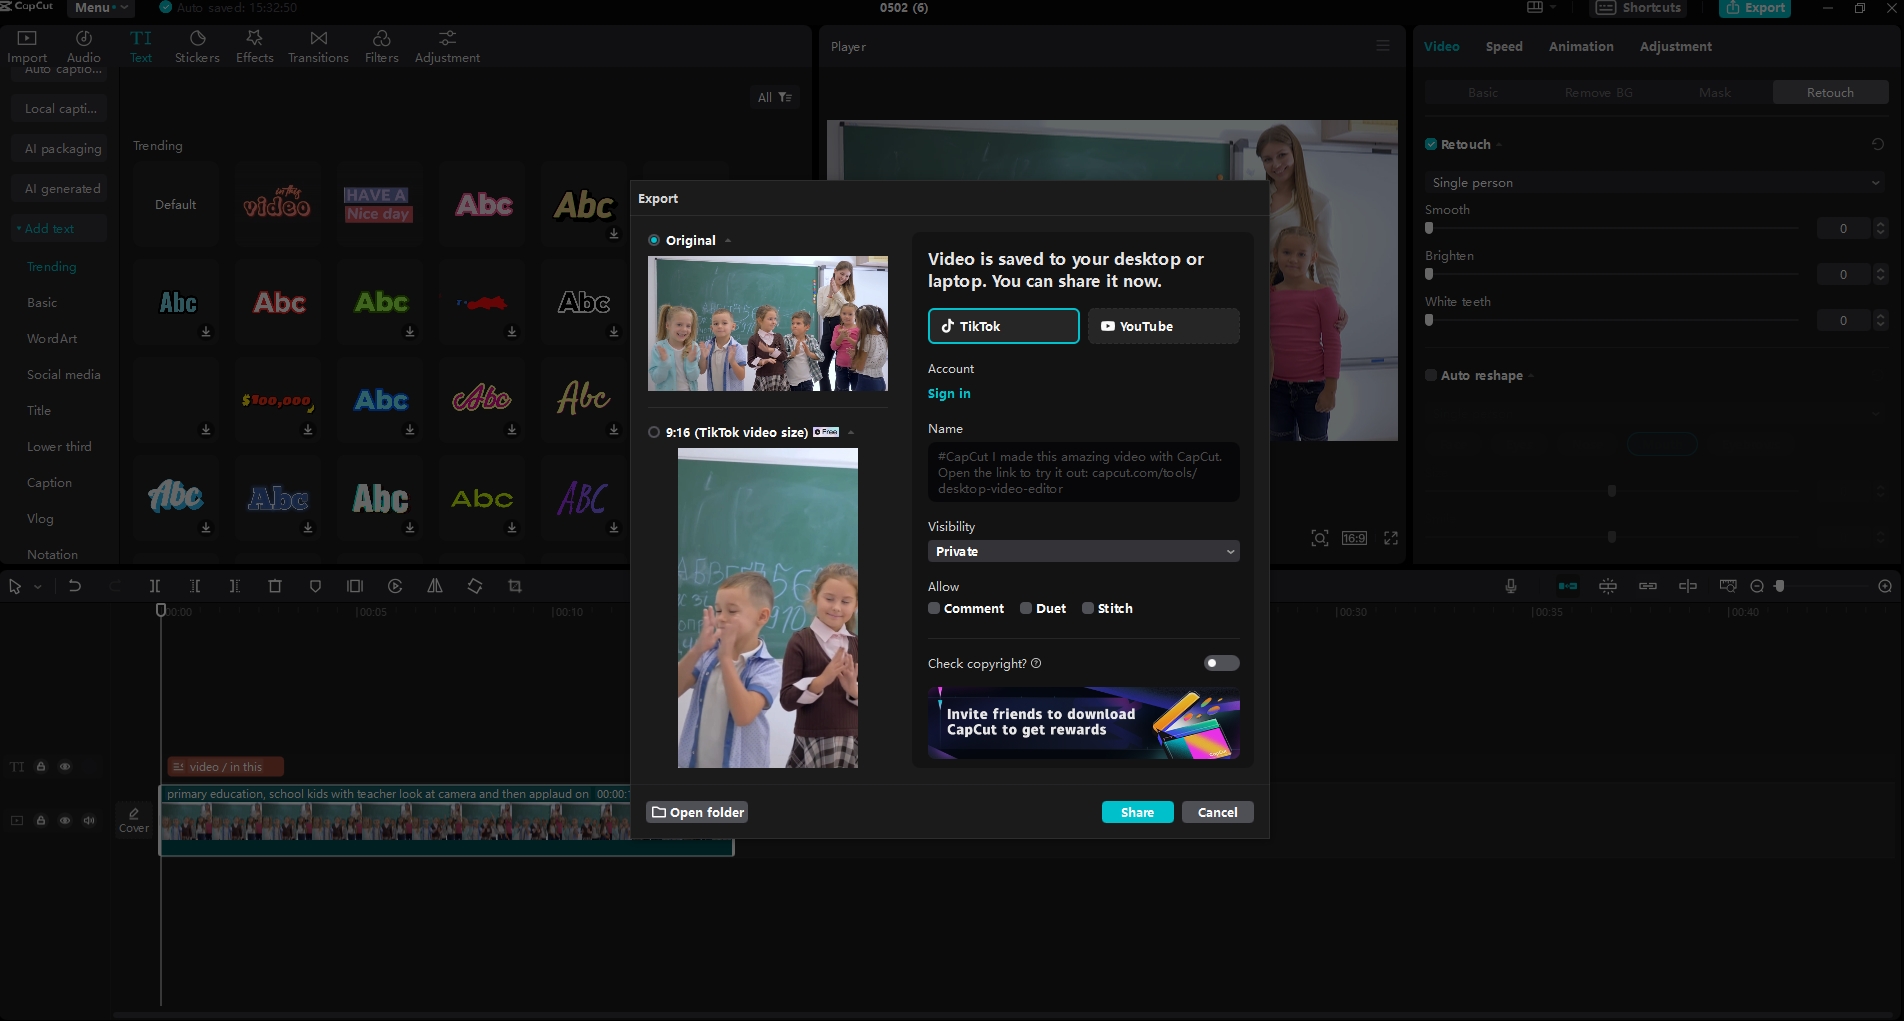This screenshot has width=1904, height=1021.
Task: Open the Visibility dropdown set to Private
Action: pos(1082,551)
